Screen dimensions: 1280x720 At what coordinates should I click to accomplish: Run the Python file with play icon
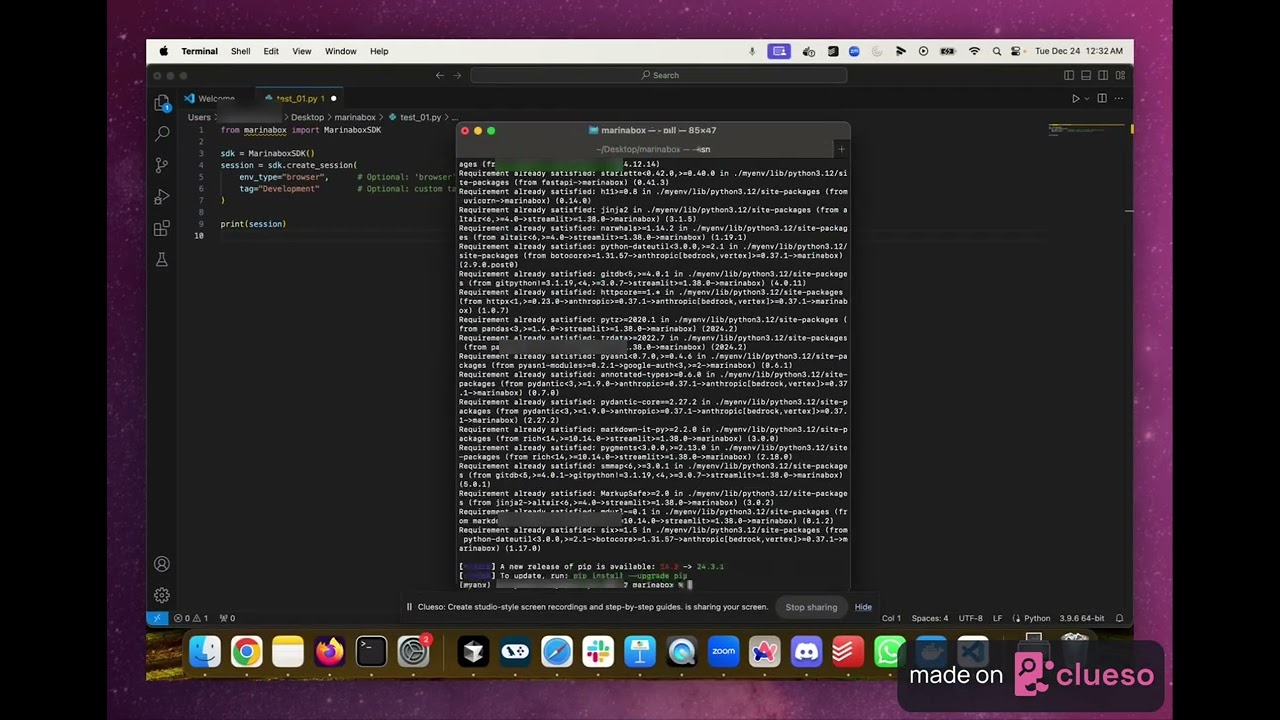pos(1075,98)
